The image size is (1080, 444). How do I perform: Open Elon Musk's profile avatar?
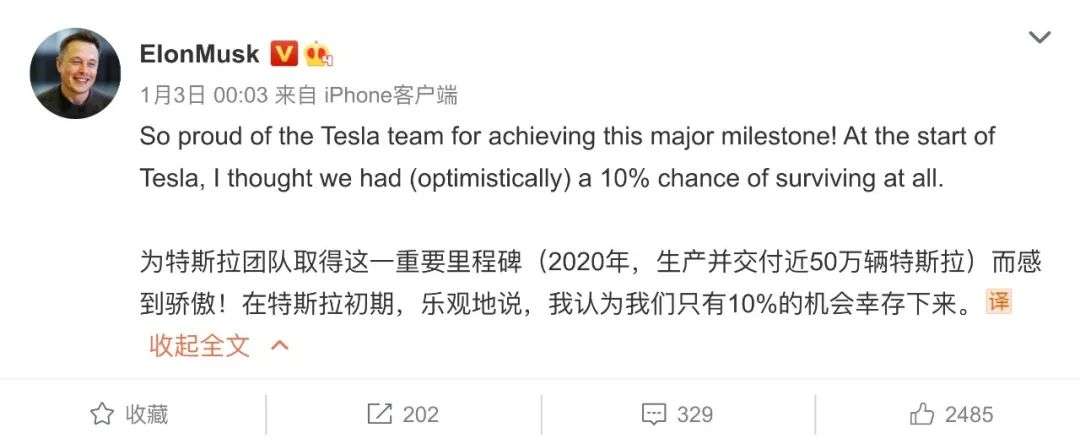tap(75, 73)
